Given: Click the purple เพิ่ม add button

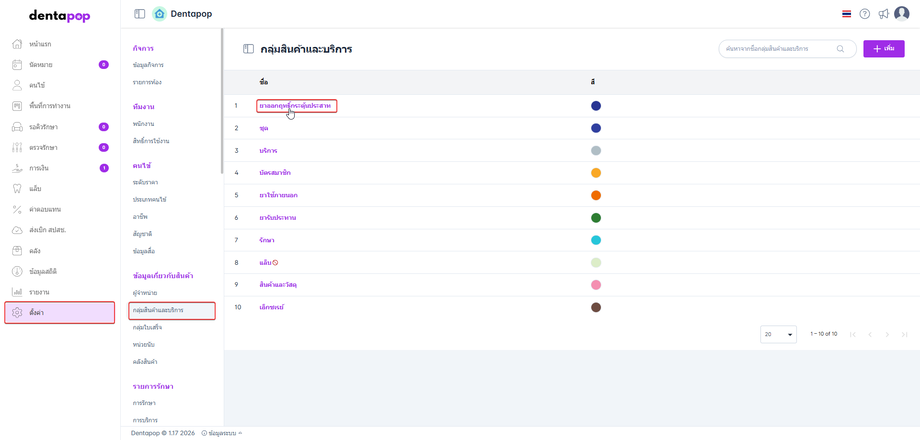Looking at the screenshot, I should [x=883, y=49].
